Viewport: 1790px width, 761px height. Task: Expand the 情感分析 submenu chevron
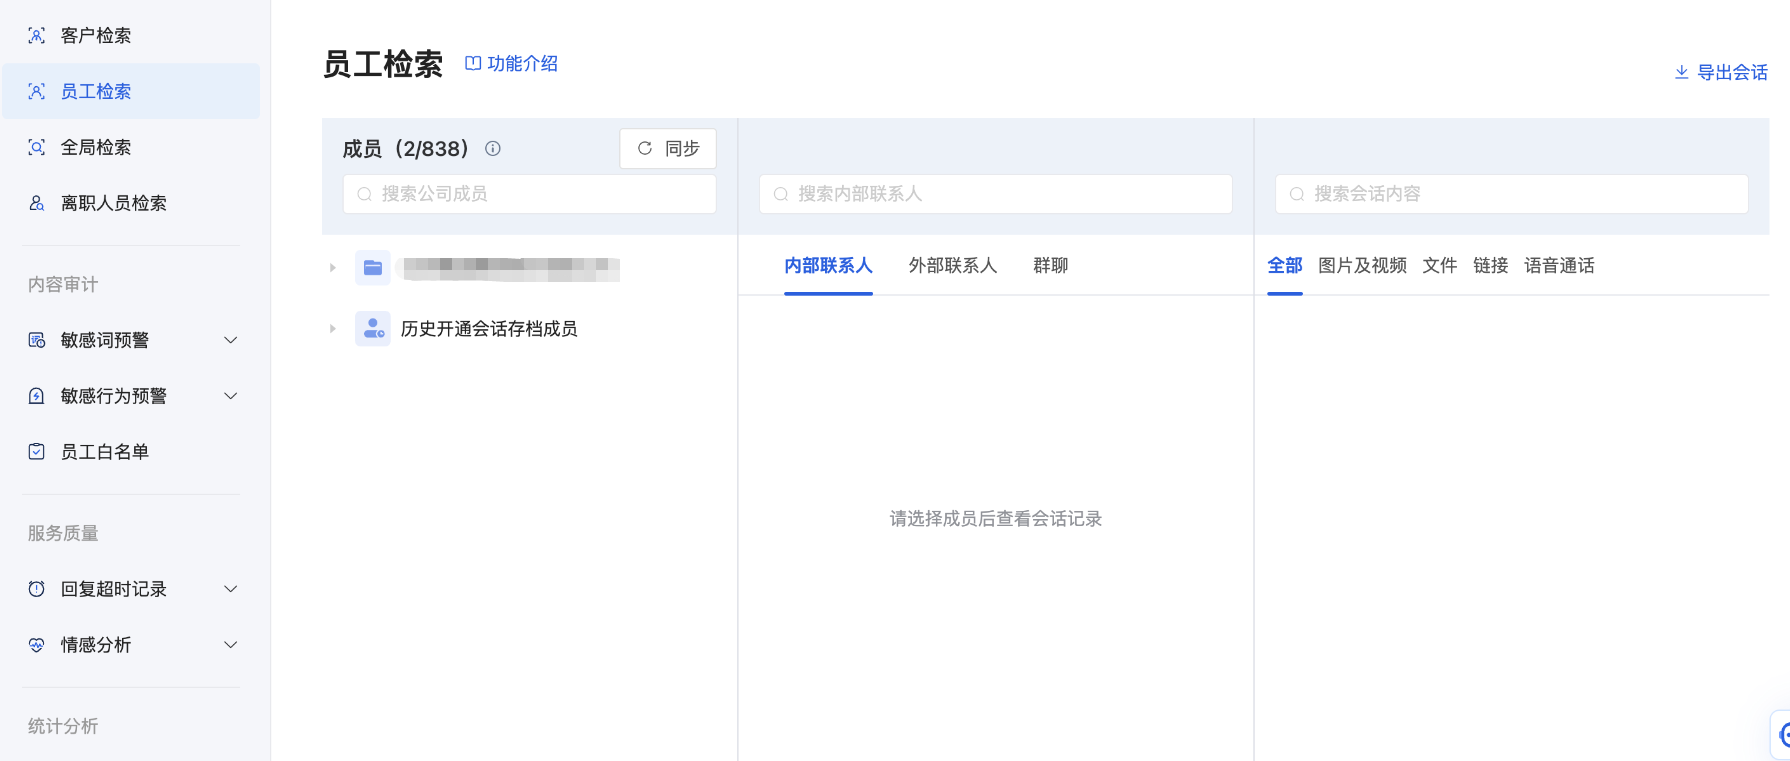coord(231,645)
